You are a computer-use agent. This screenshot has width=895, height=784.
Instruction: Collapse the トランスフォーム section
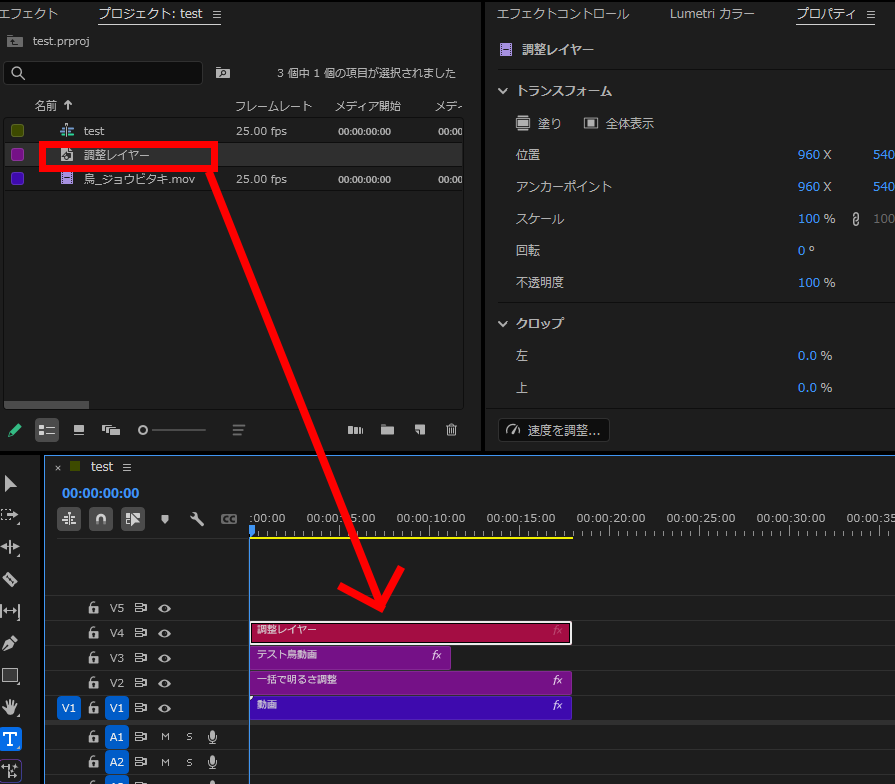(503, 91)
